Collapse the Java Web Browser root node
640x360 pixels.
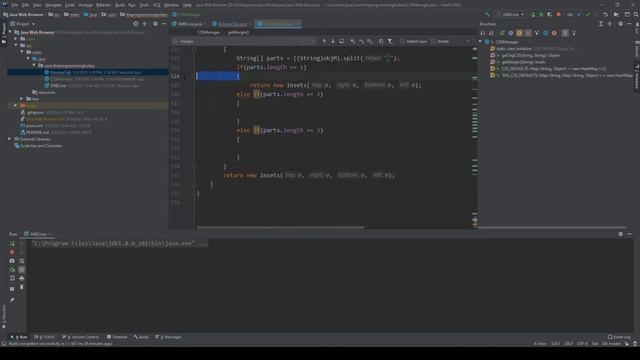point(11,32)
